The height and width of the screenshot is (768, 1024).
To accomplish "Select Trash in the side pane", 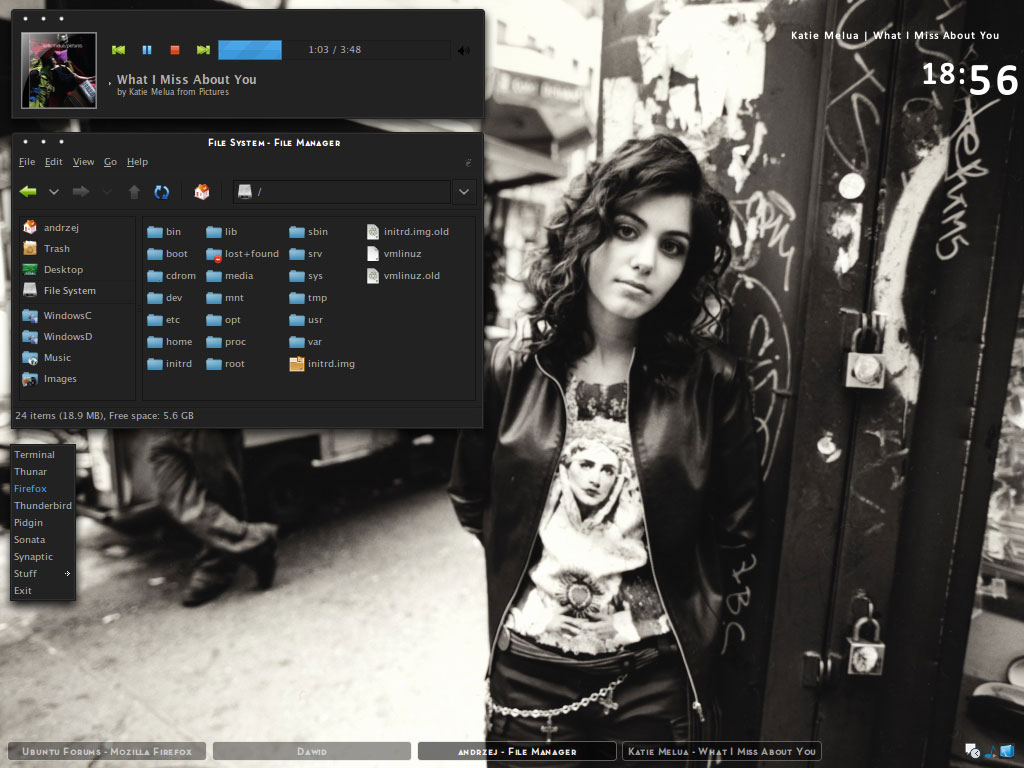I will coord(56,249).
